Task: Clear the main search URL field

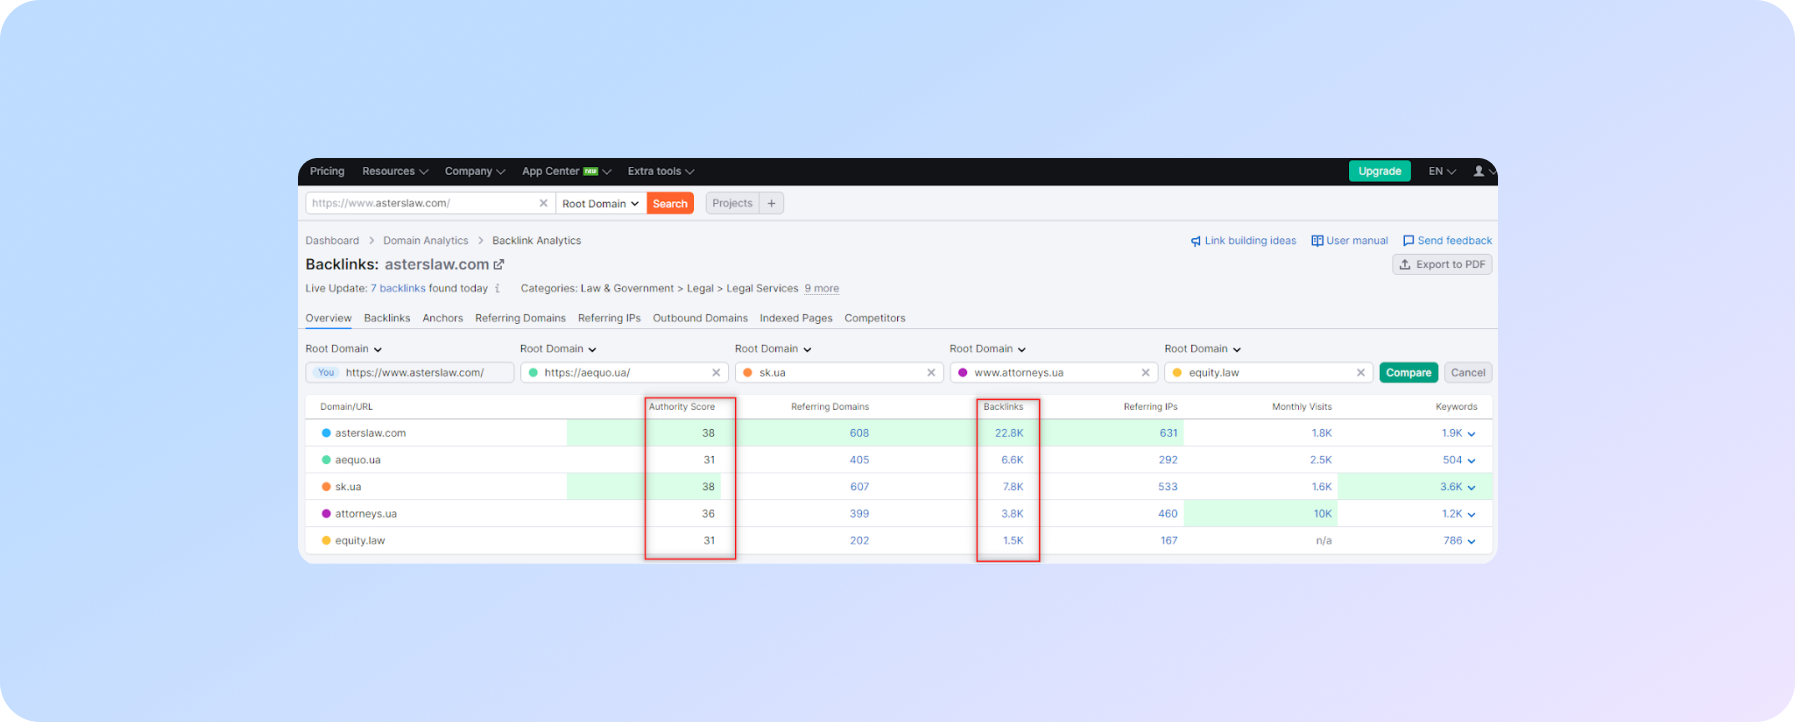Action: [543, 203]
